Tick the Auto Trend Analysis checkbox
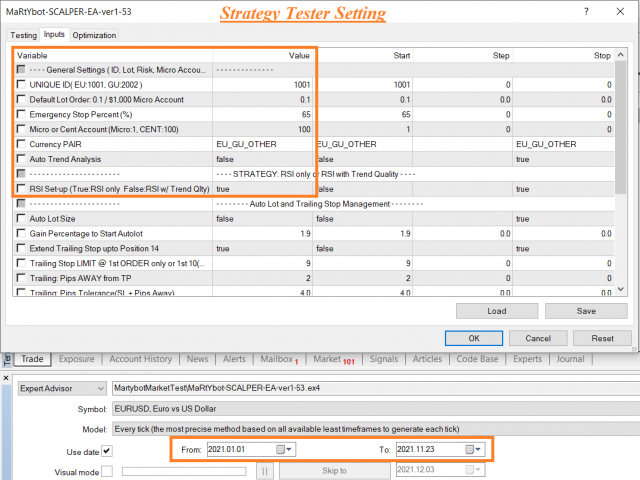Image resolution: width=640 pixels, height=480 pixels. [21, 159]
